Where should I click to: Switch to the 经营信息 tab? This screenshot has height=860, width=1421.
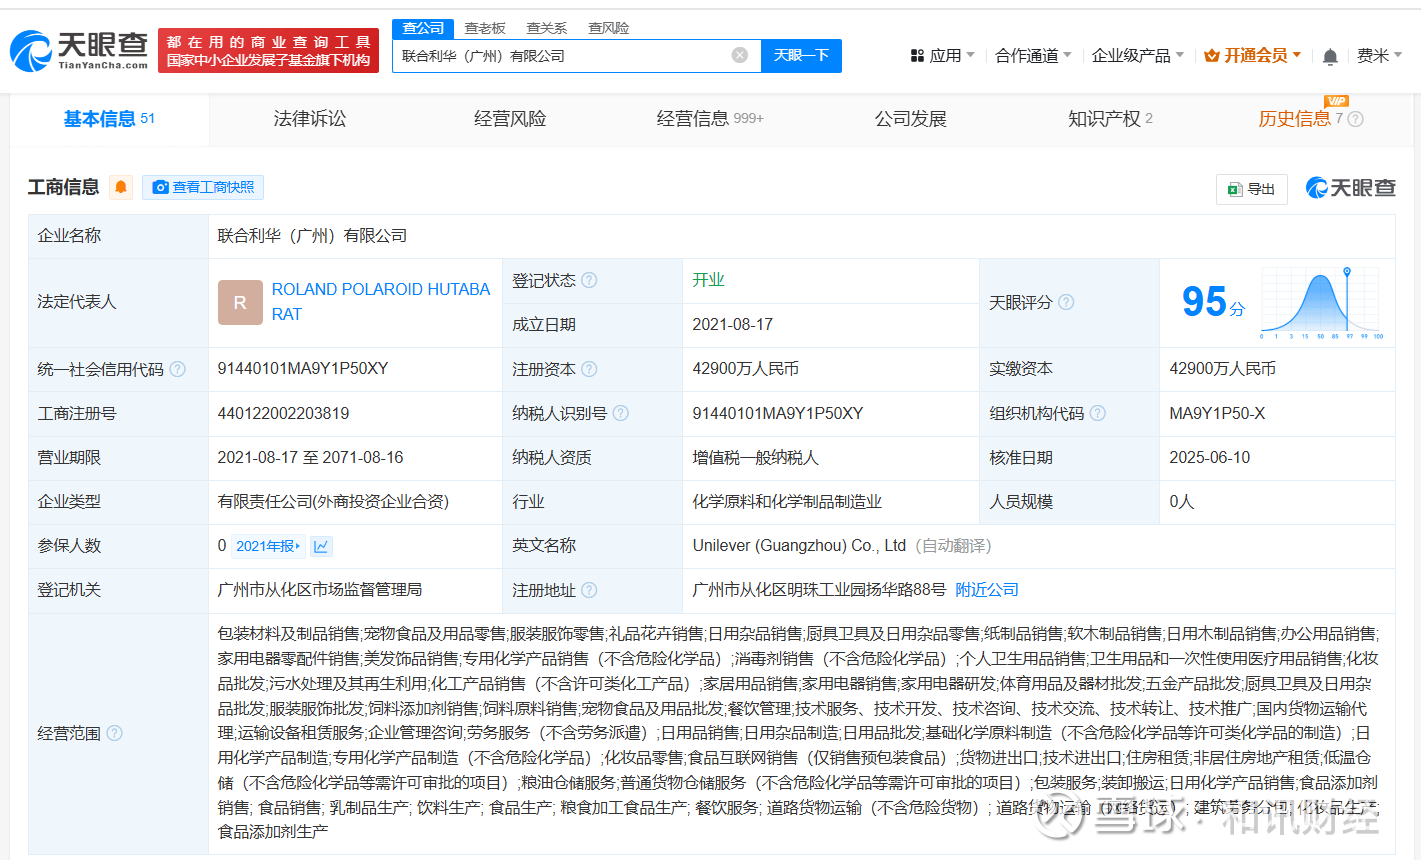coord(710,119)
